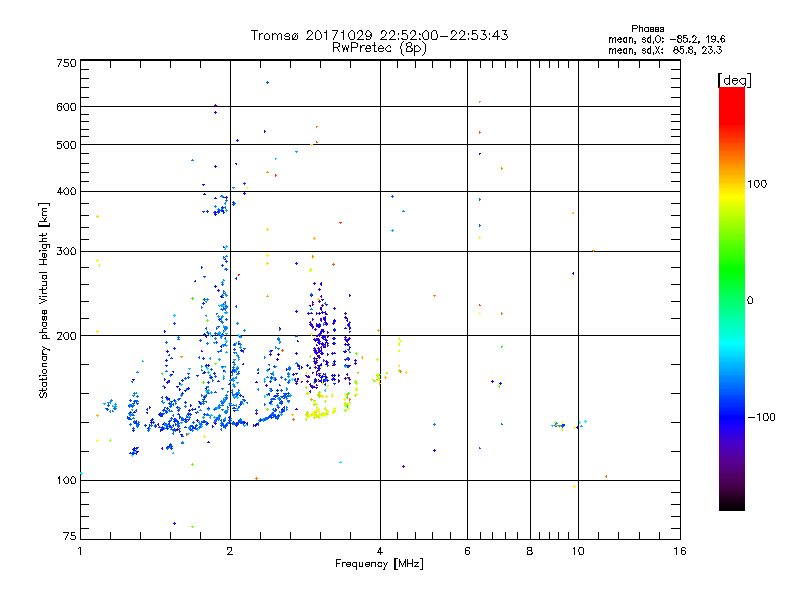Click the y-axis tick label '200'
The width and height of the screenshot is (800, 600).
coord(66,336)
